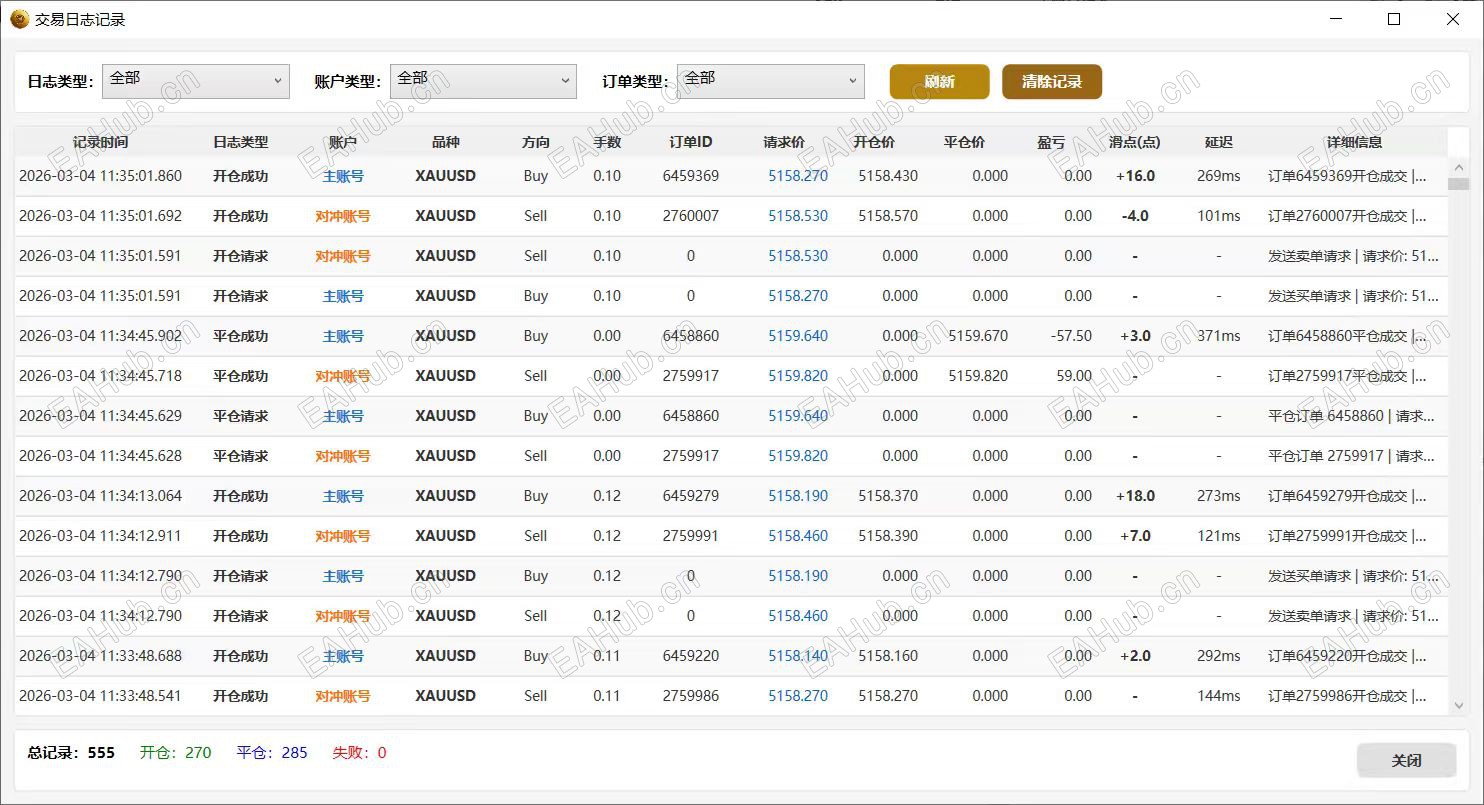Click the 延迟 column header
The height and width of the screenshot is (805, 1484).
click(x=1219, y=142)
